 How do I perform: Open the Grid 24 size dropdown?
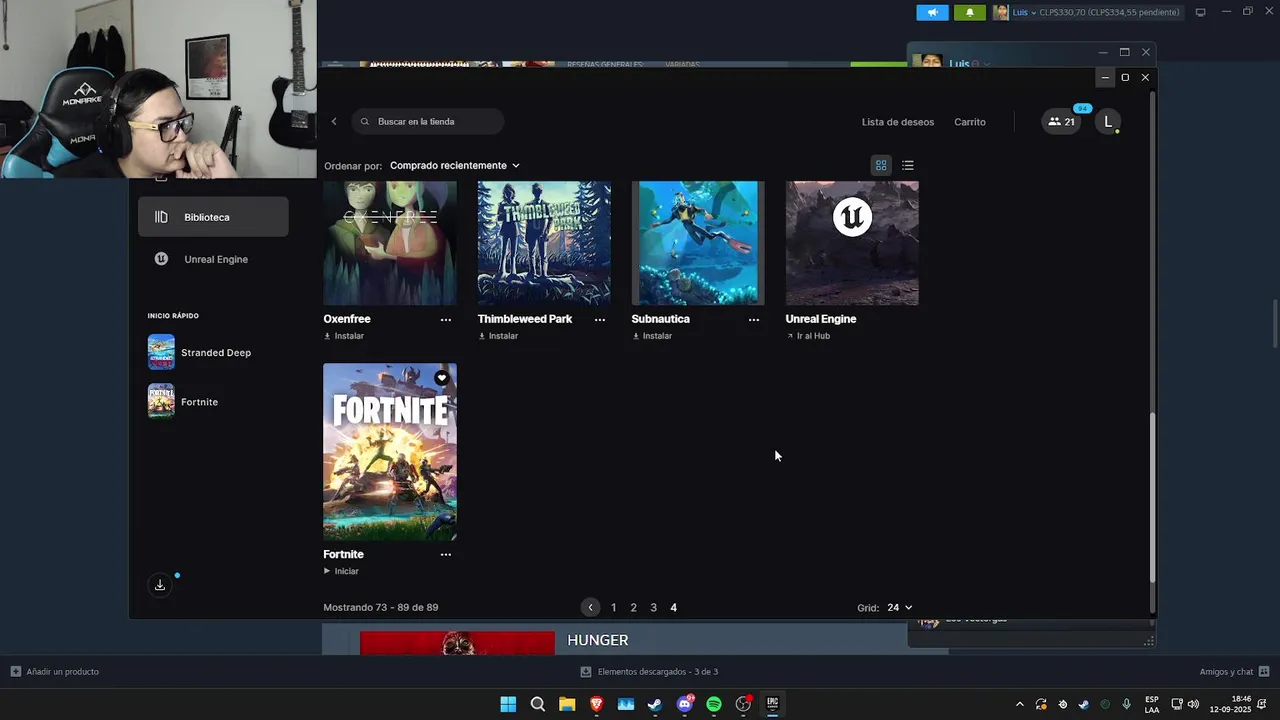(x=899, y=607)
